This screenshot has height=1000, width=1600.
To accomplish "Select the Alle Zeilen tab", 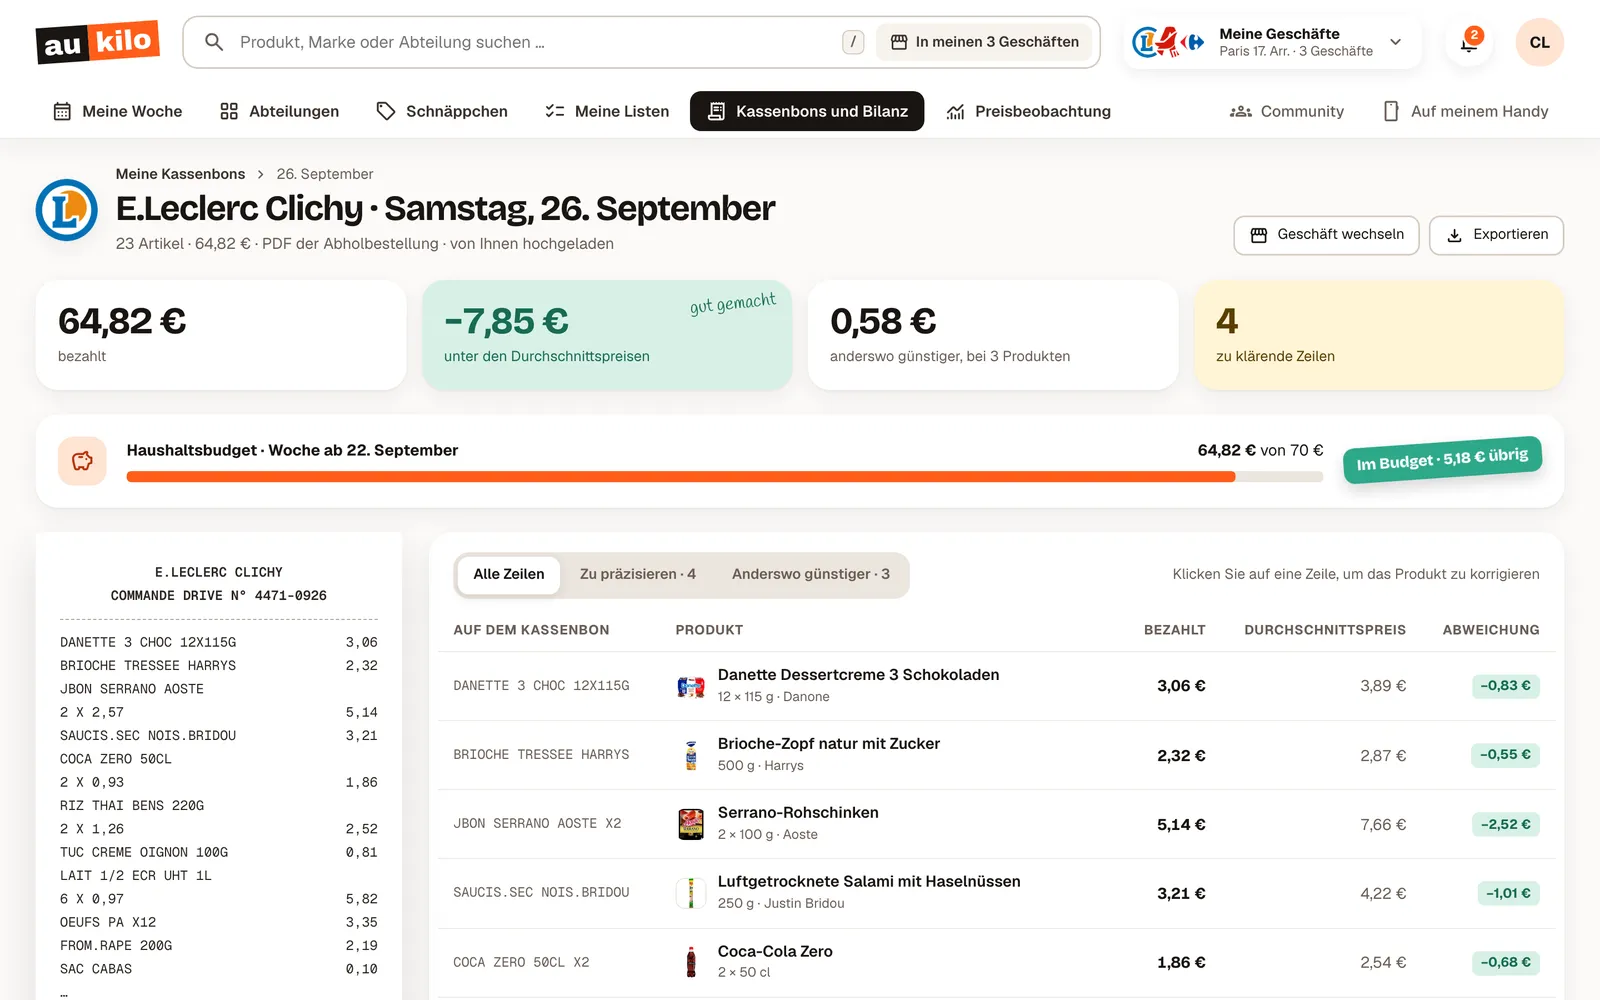I will (509, 574).
